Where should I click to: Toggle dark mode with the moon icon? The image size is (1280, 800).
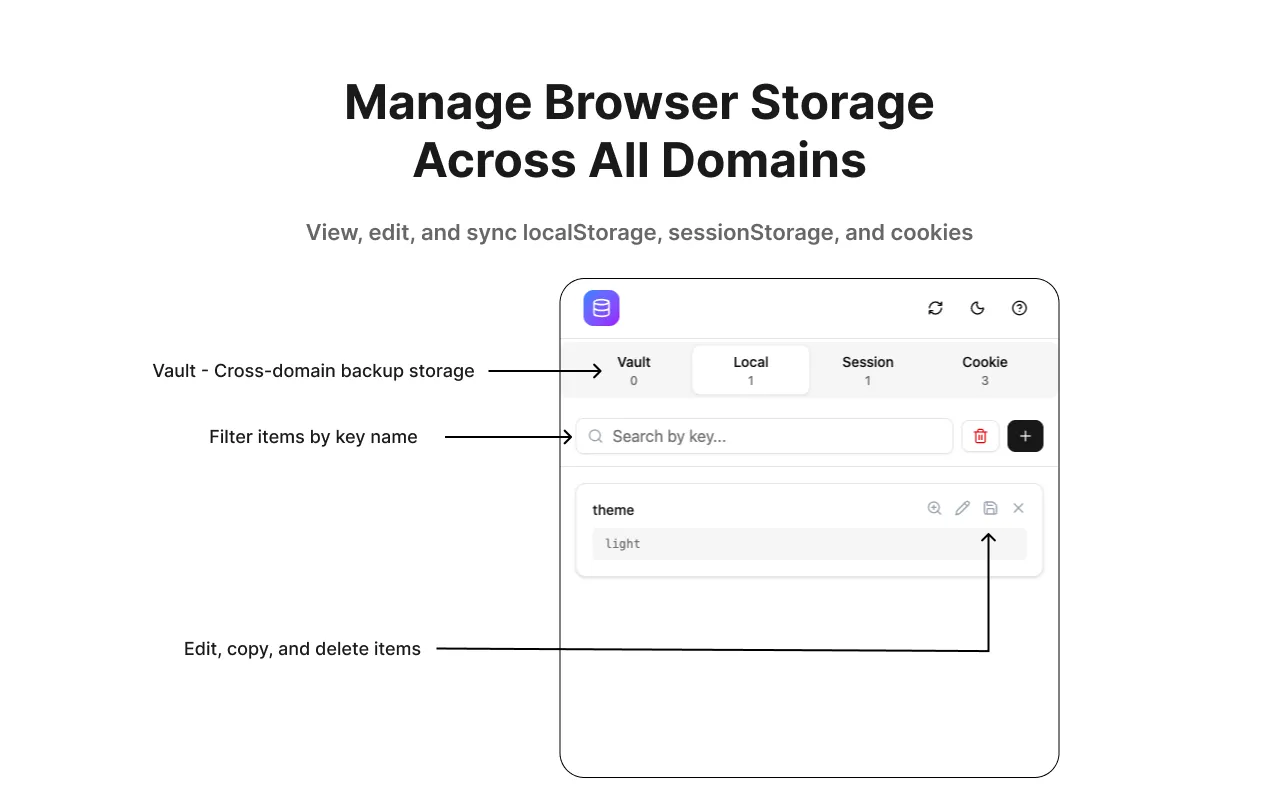[x=977, y=308]
